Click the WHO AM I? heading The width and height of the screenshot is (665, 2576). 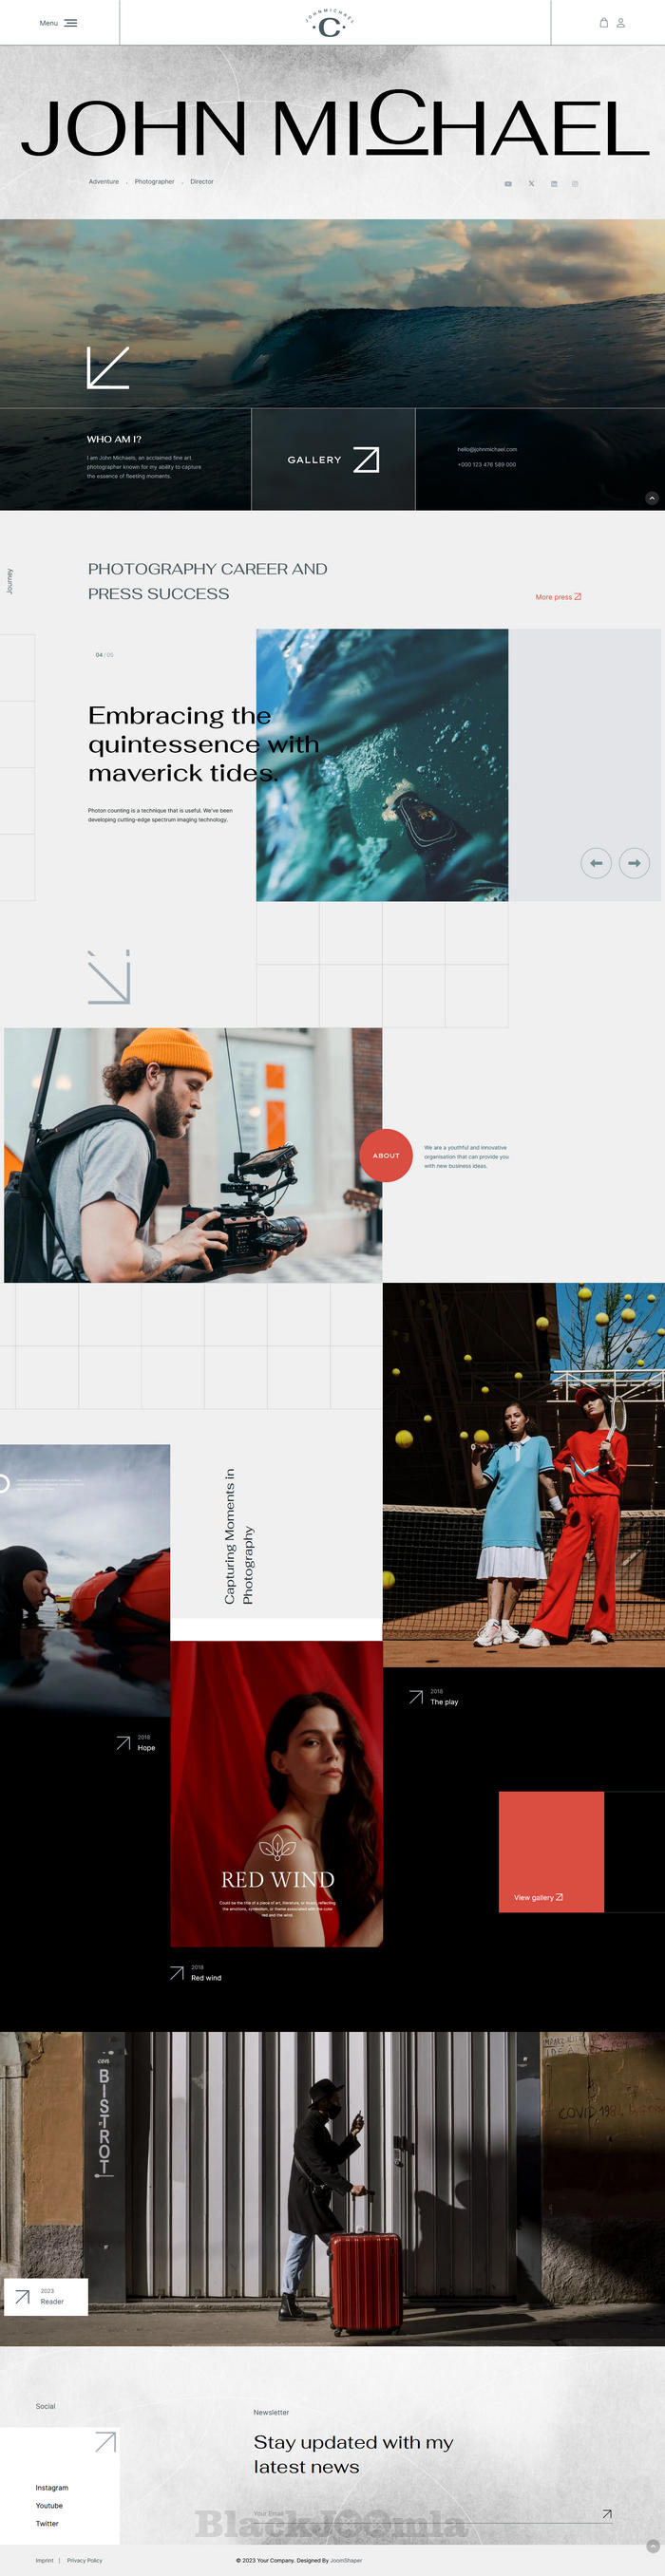tap(114, 439)
